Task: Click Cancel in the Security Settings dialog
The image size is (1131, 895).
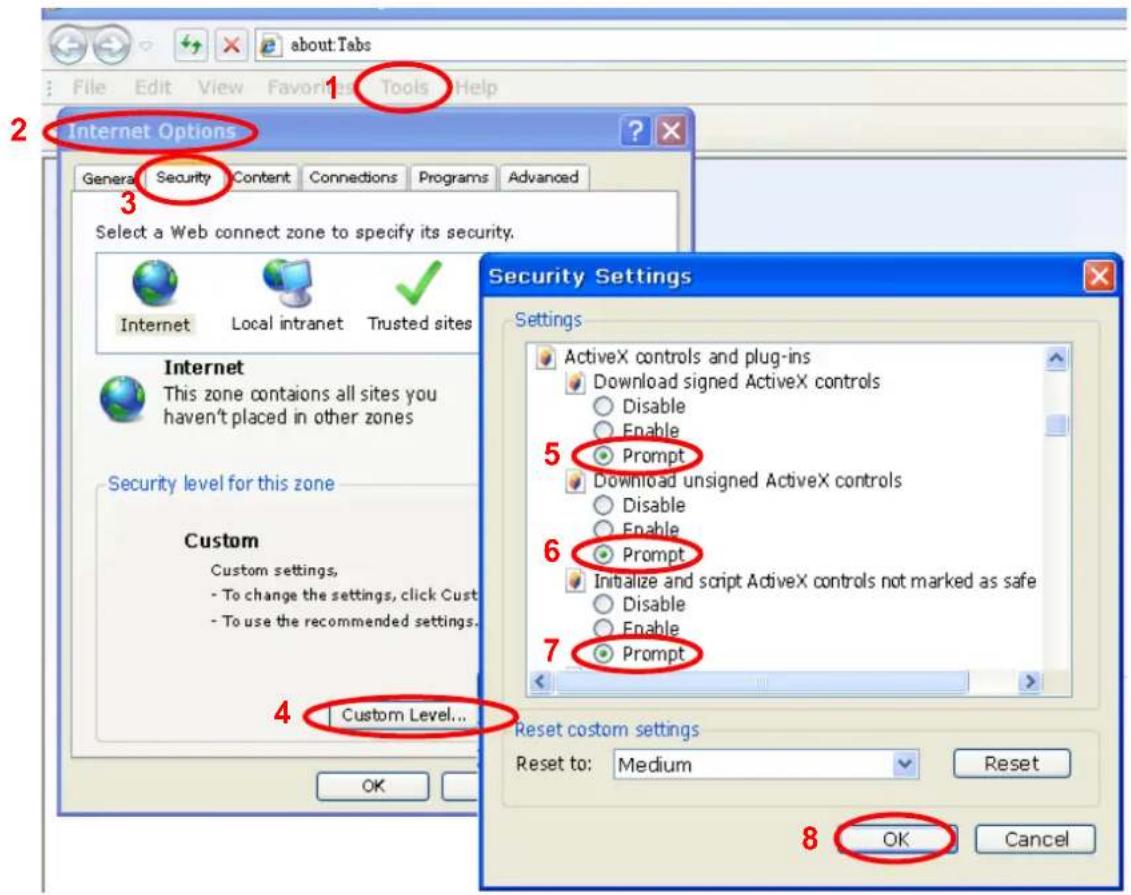Action: click(1036, 839)
